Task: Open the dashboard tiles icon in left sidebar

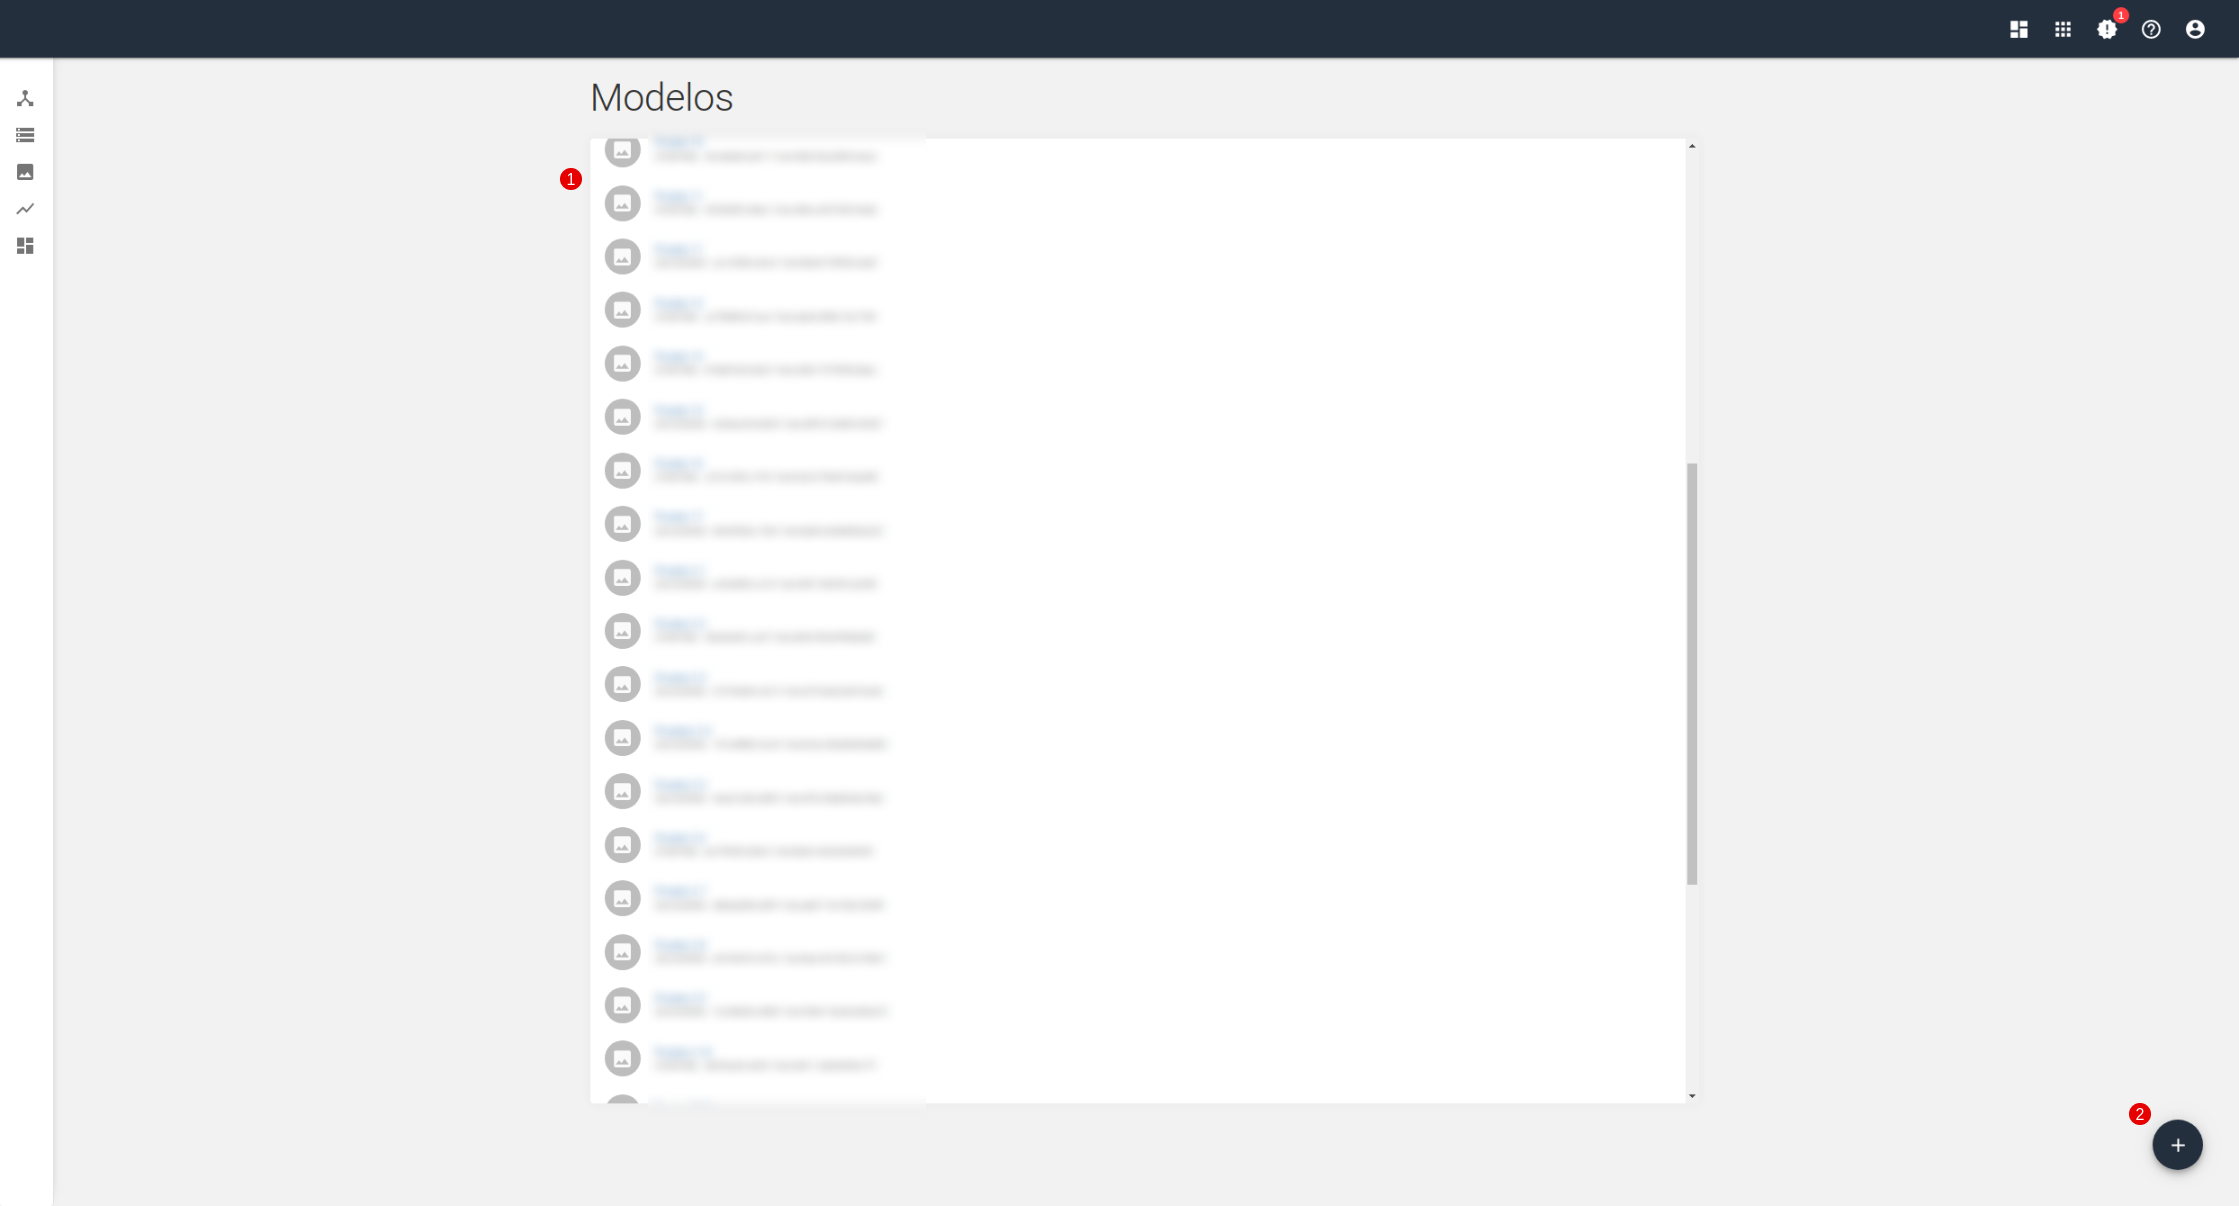Action: click(25, 246)
